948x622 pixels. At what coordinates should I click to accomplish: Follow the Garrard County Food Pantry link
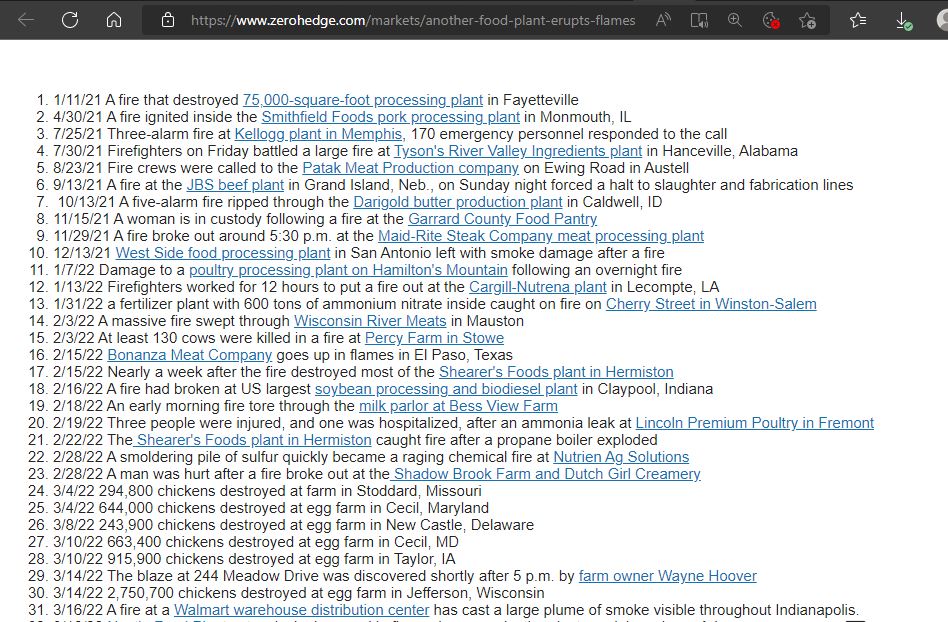coord(502,218)
